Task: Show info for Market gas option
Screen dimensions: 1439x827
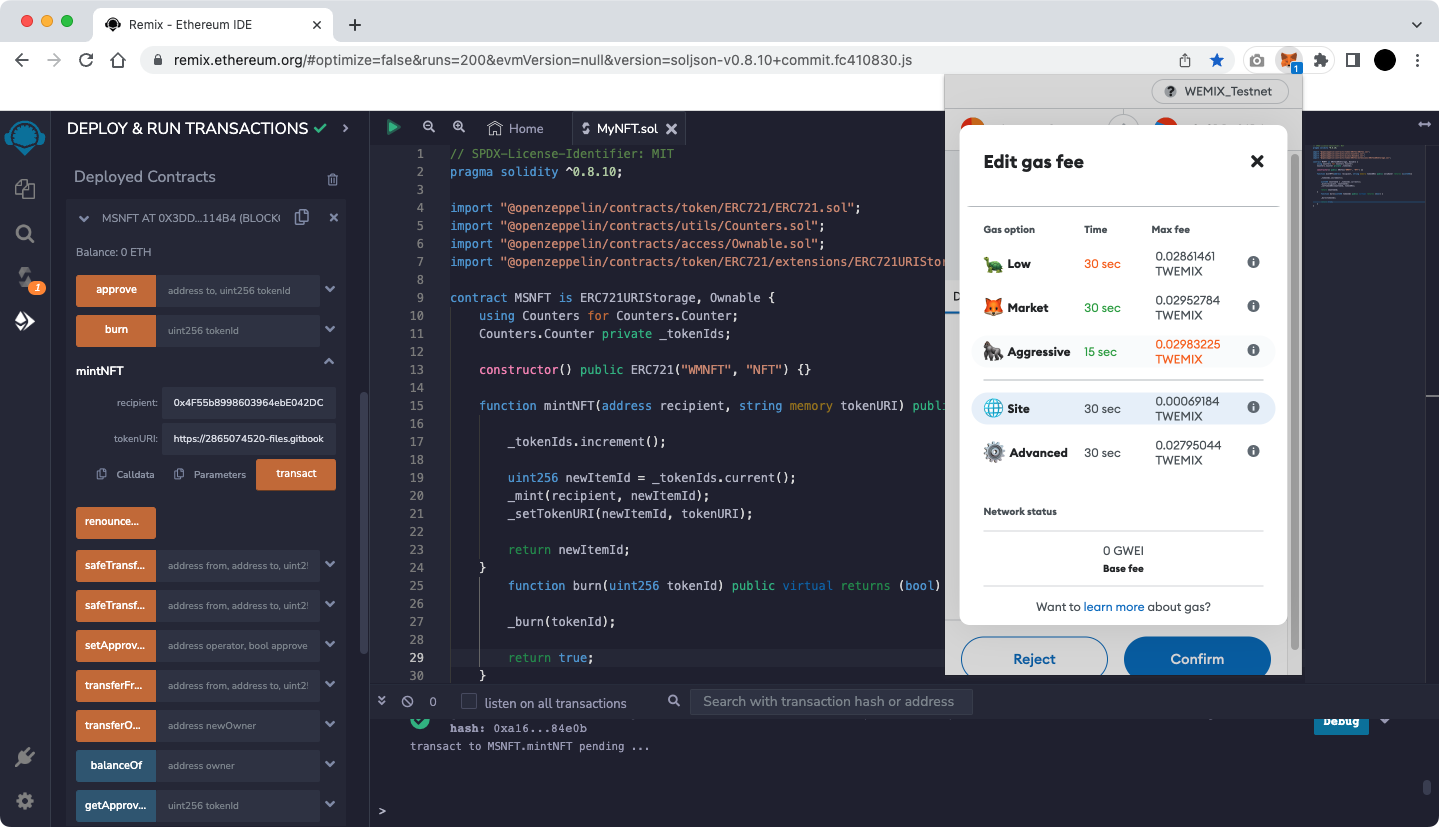Action: point(1253,306)
